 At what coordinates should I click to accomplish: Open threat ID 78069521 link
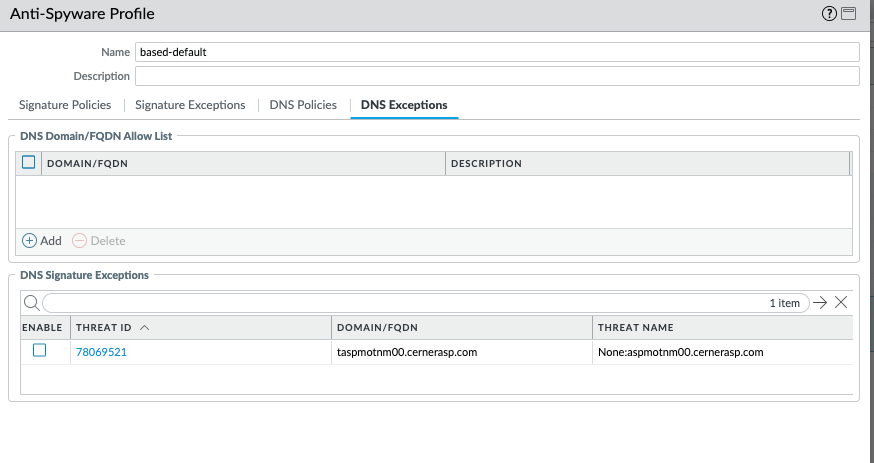[101, 352]
